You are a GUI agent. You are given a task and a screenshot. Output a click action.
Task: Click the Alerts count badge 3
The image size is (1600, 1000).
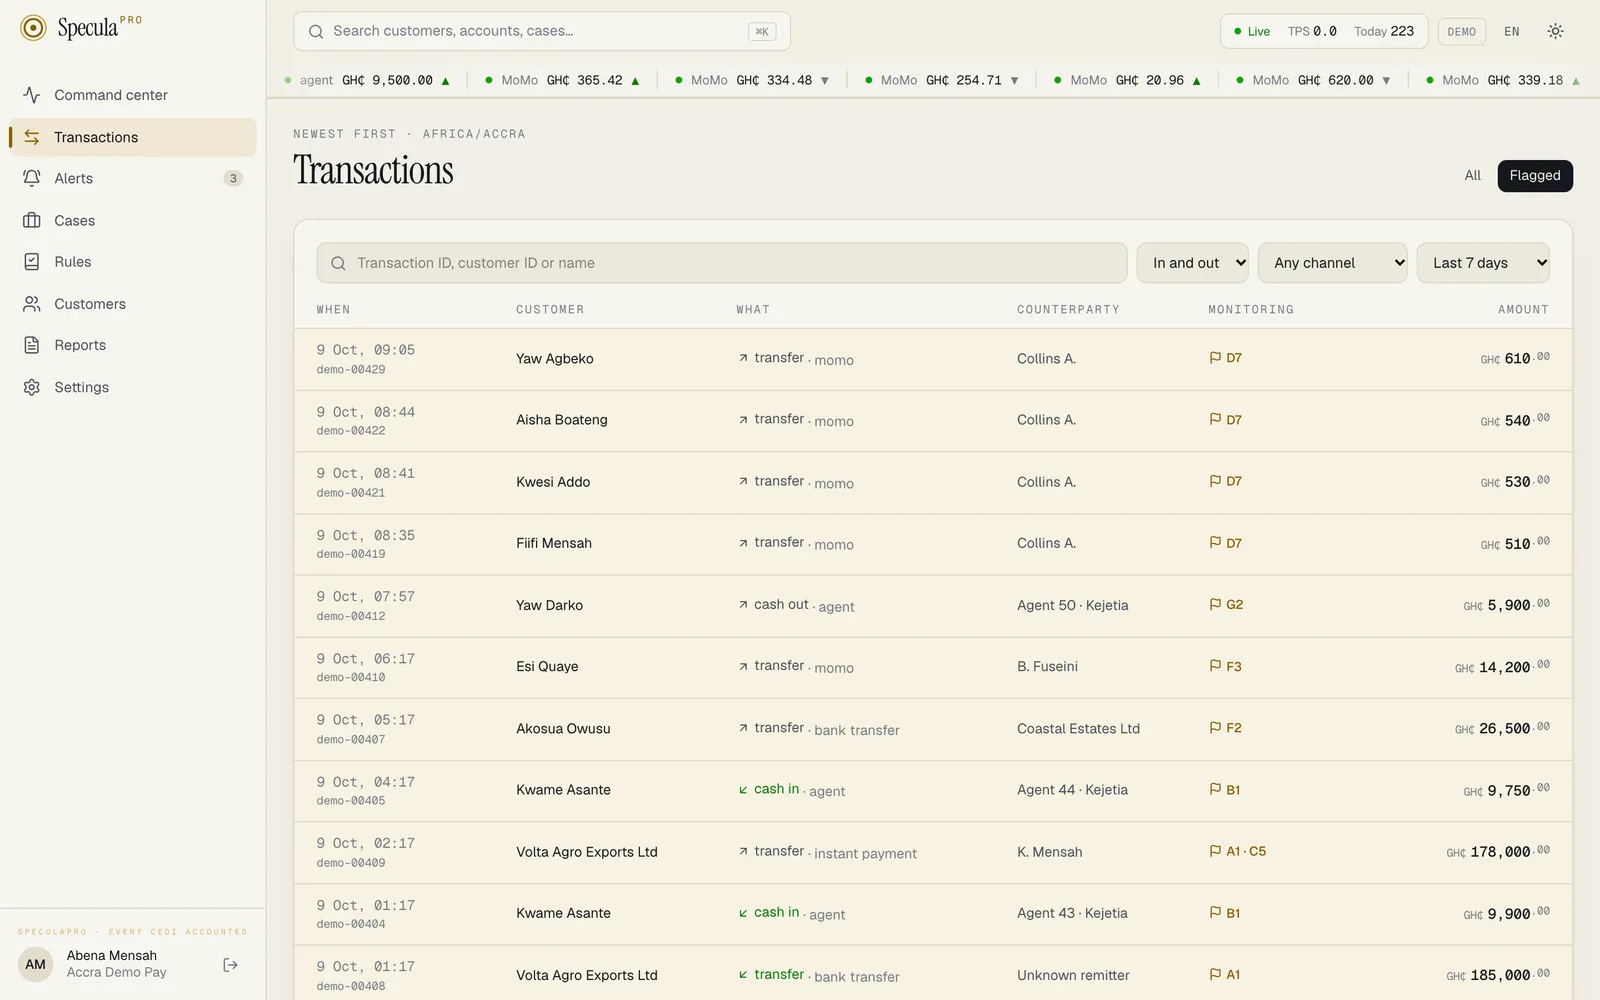[x=233, y=178]
